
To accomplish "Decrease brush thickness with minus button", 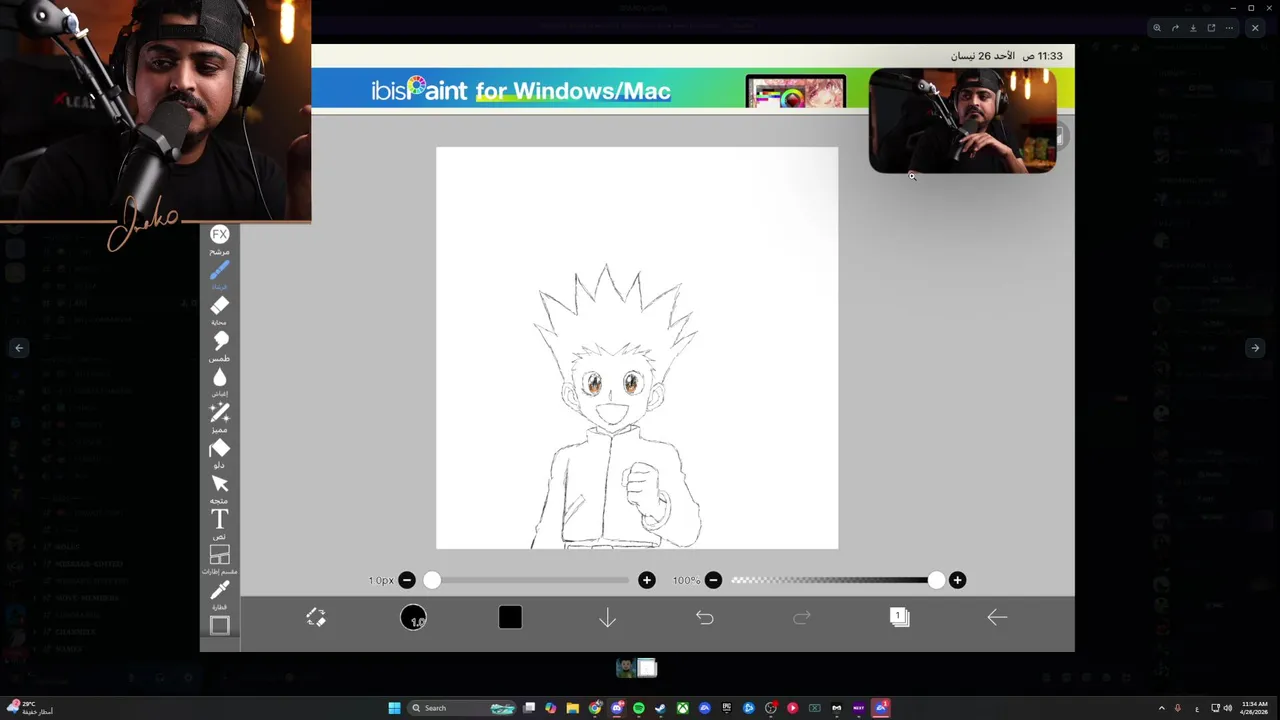I will tap(407, 580).
